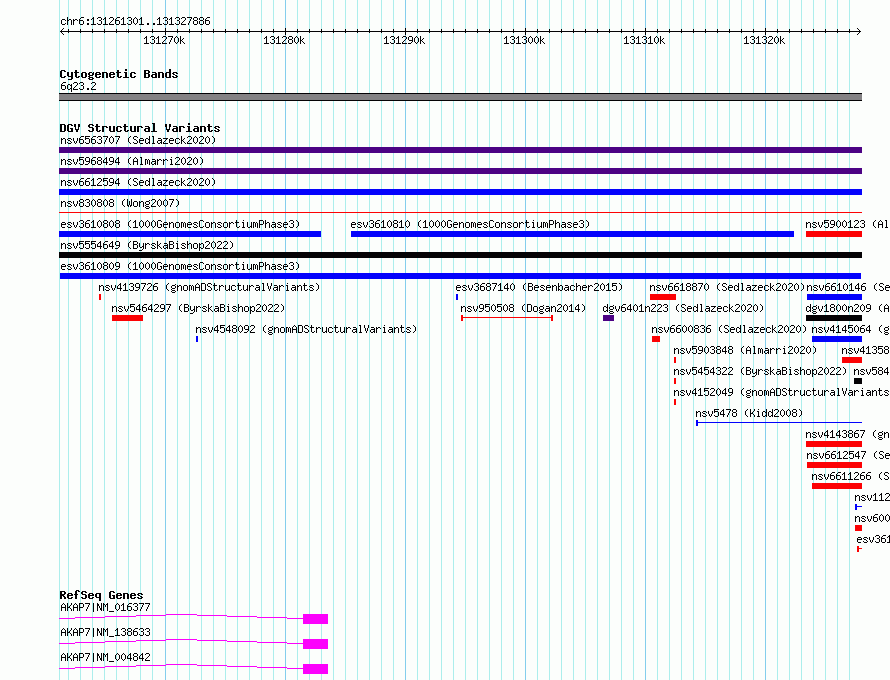
Task: Click the nsv4139726 gnomAD variant label
Action: tap(209, 287)
